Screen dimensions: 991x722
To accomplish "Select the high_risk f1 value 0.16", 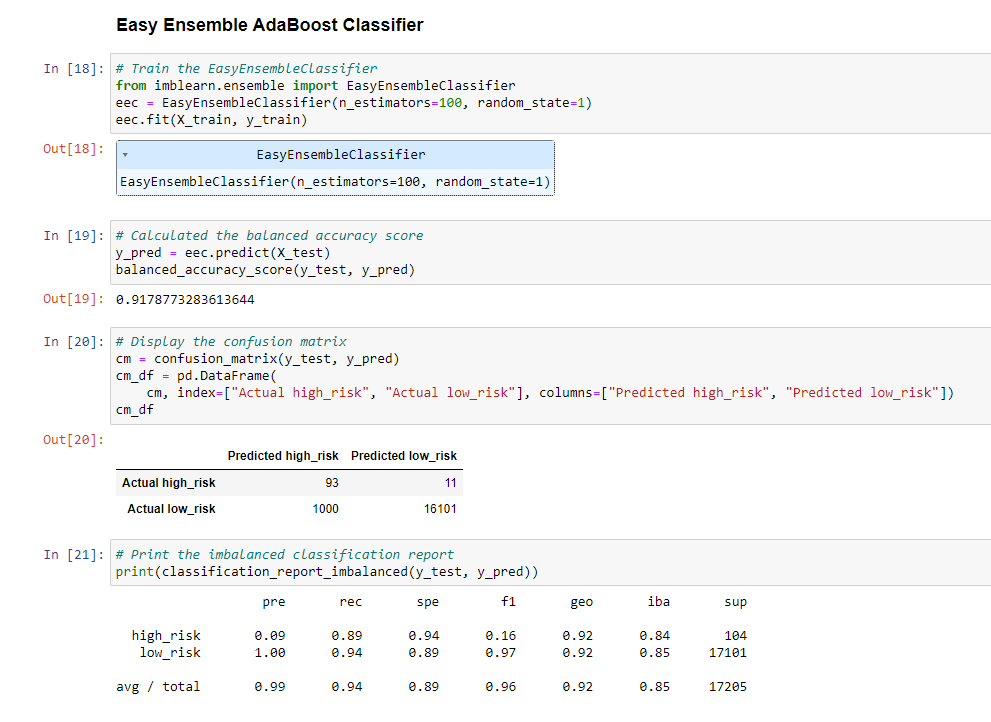I will [501, 635].
